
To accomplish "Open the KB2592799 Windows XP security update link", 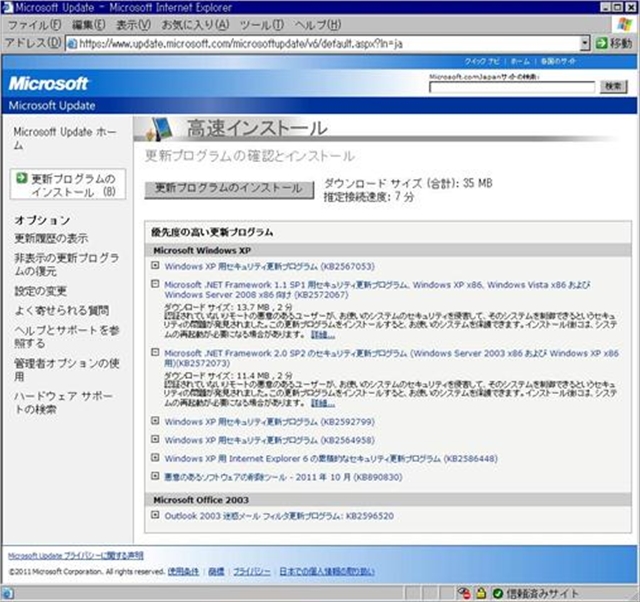I will tap(269, 422).
